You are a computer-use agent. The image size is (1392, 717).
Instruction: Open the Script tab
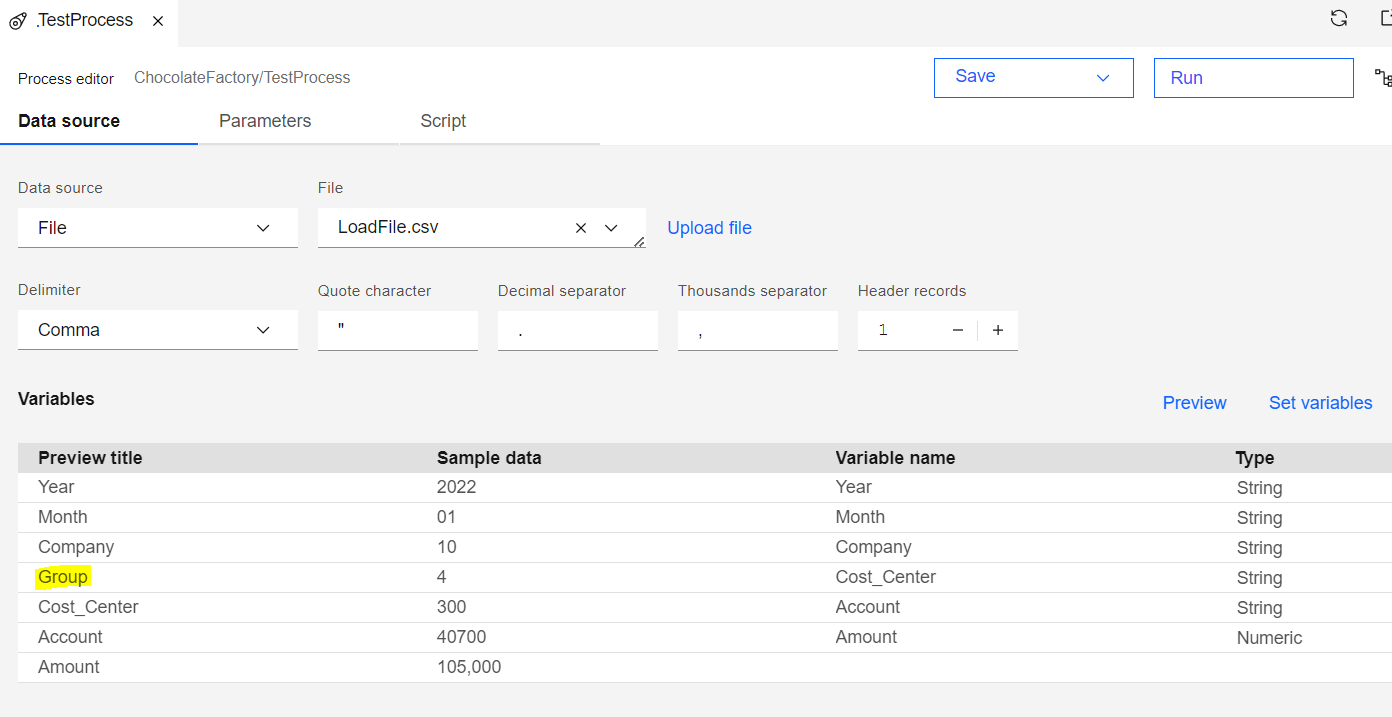tap(442, 121)
